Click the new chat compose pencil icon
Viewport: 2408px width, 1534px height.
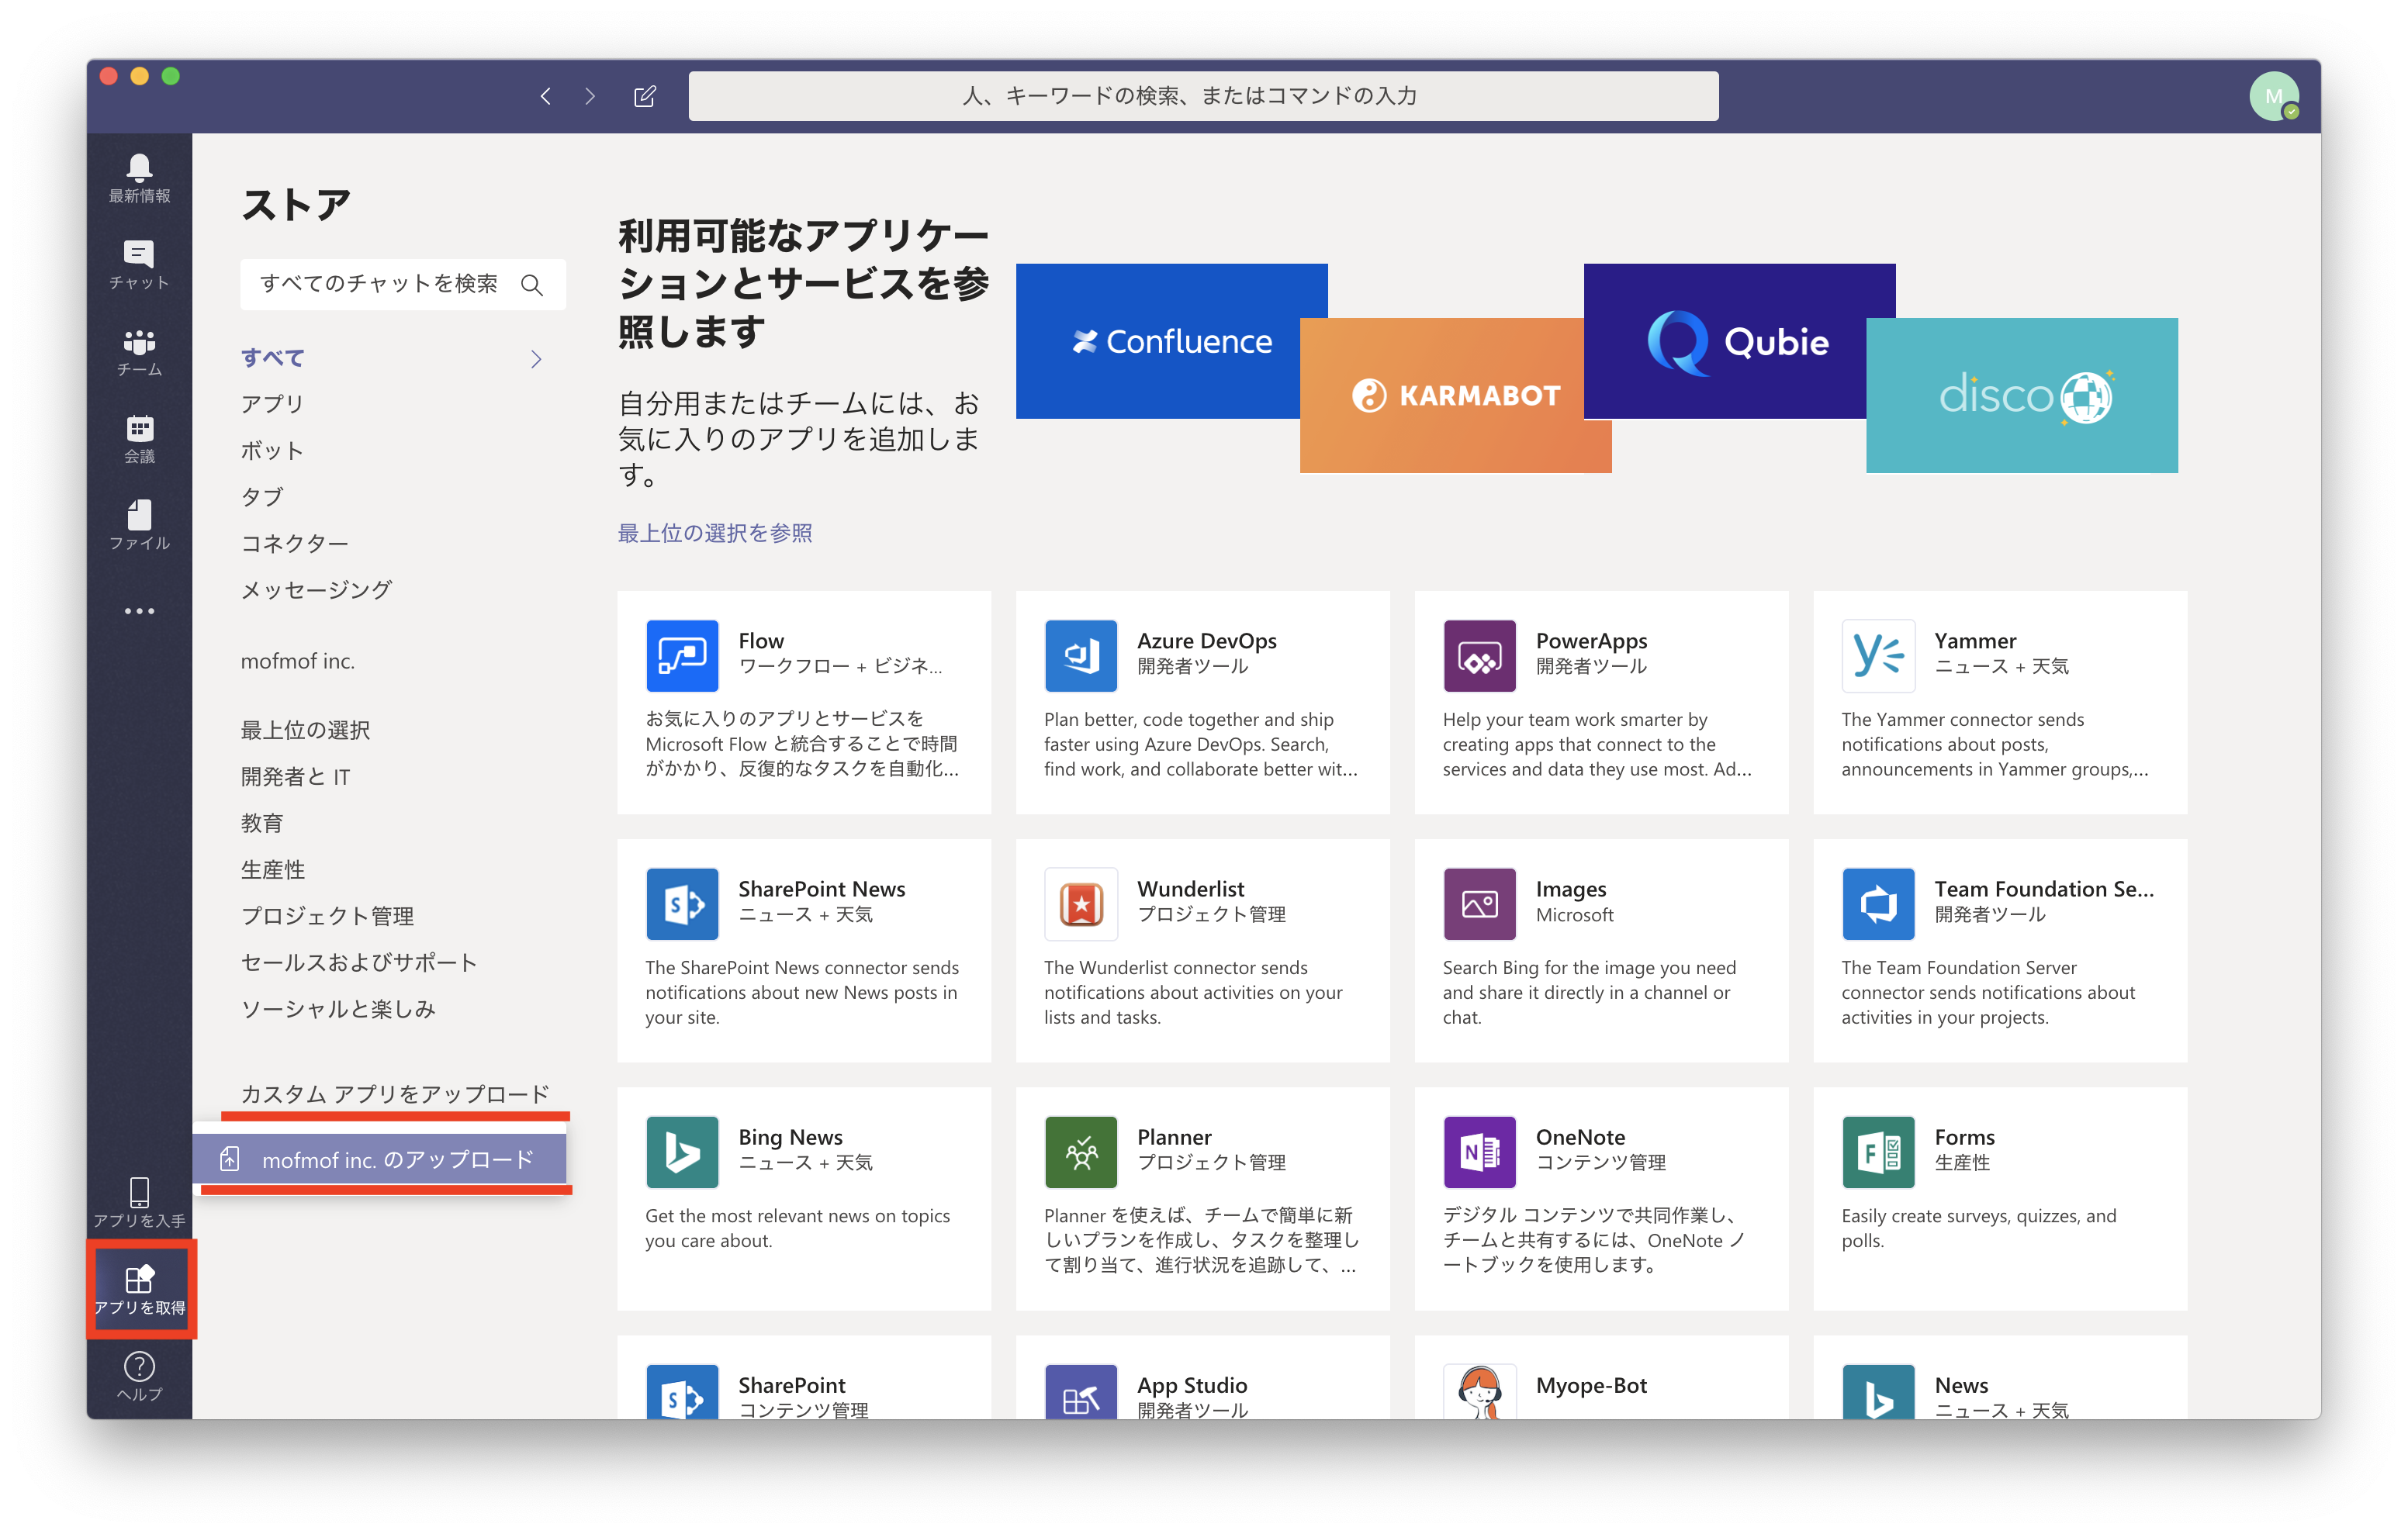[645, 96]
